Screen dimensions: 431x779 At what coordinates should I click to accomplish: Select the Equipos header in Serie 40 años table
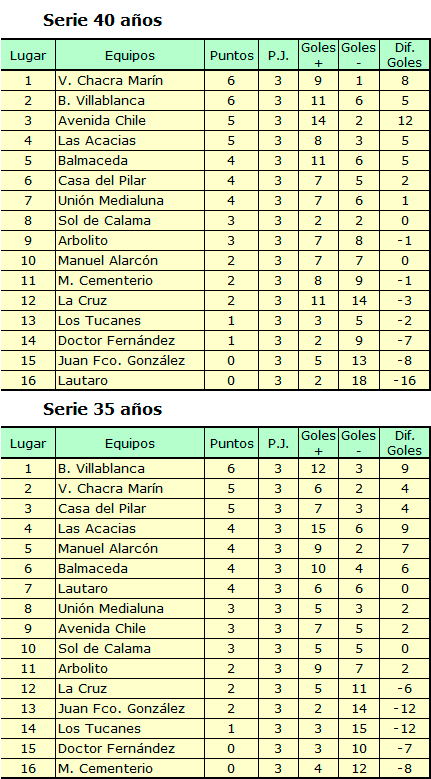(x=130, y=55)
